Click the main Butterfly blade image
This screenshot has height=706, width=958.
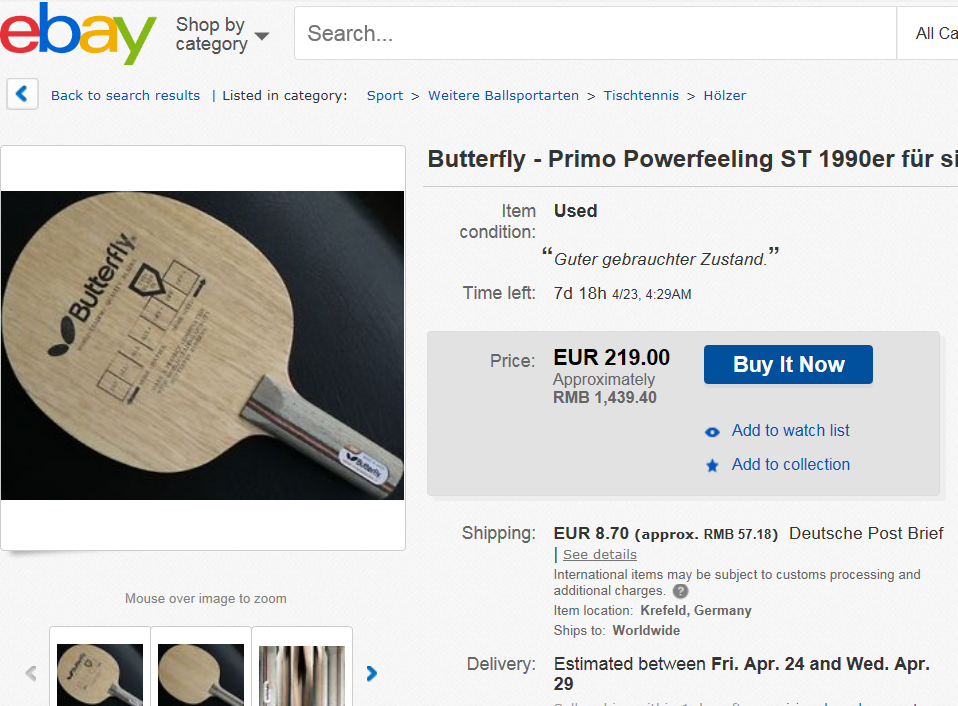(203, 345)
